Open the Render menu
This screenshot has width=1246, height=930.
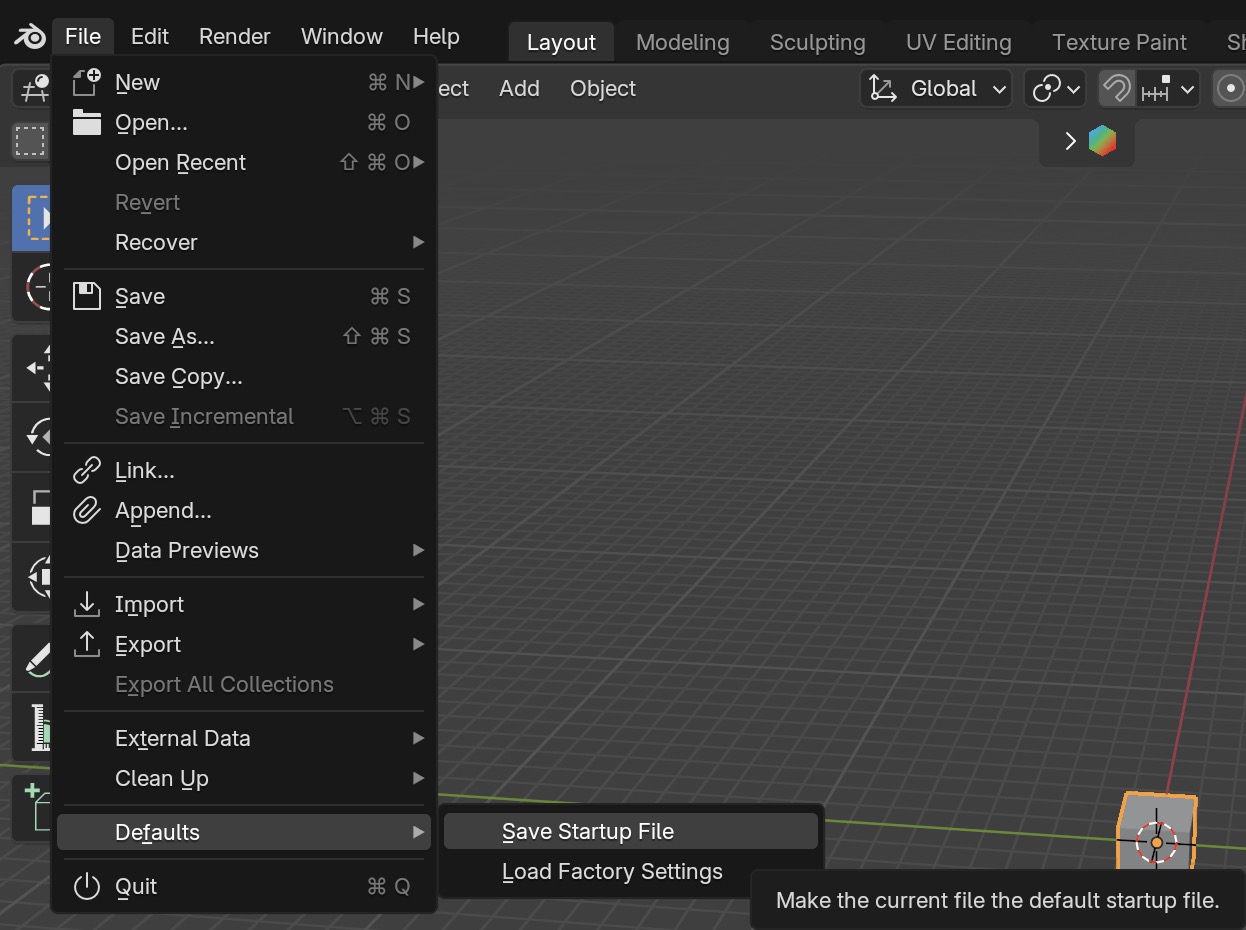click(235, 37)
